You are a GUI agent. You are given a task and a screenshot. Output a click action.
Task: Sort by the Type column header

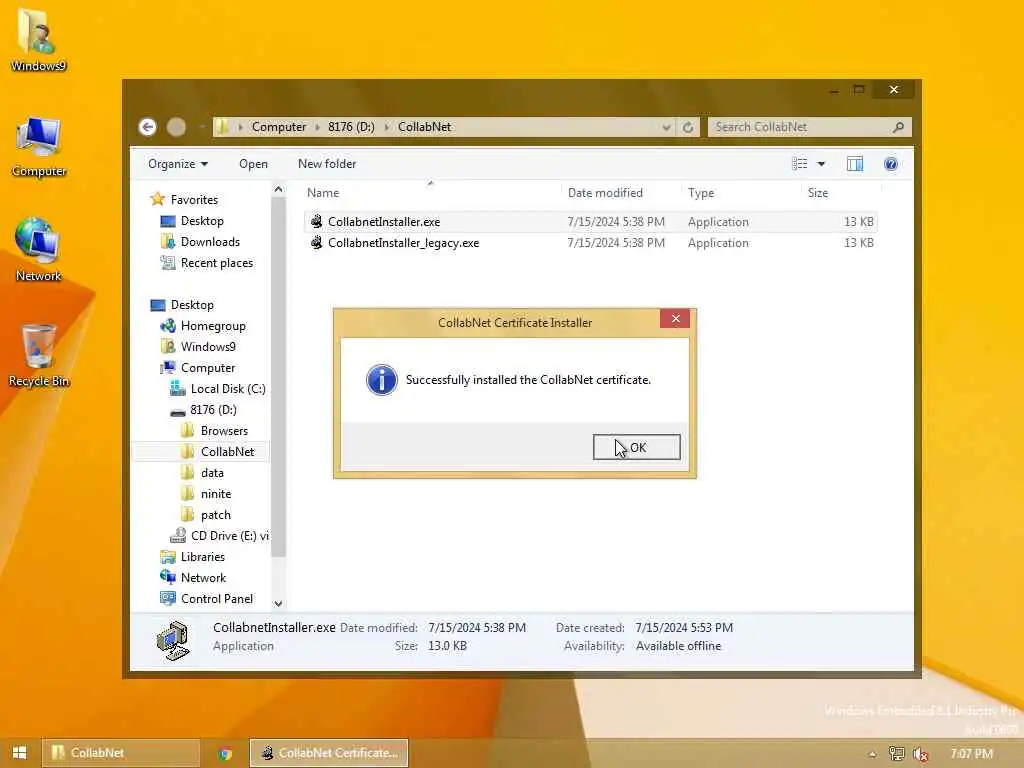coord(701,193)
